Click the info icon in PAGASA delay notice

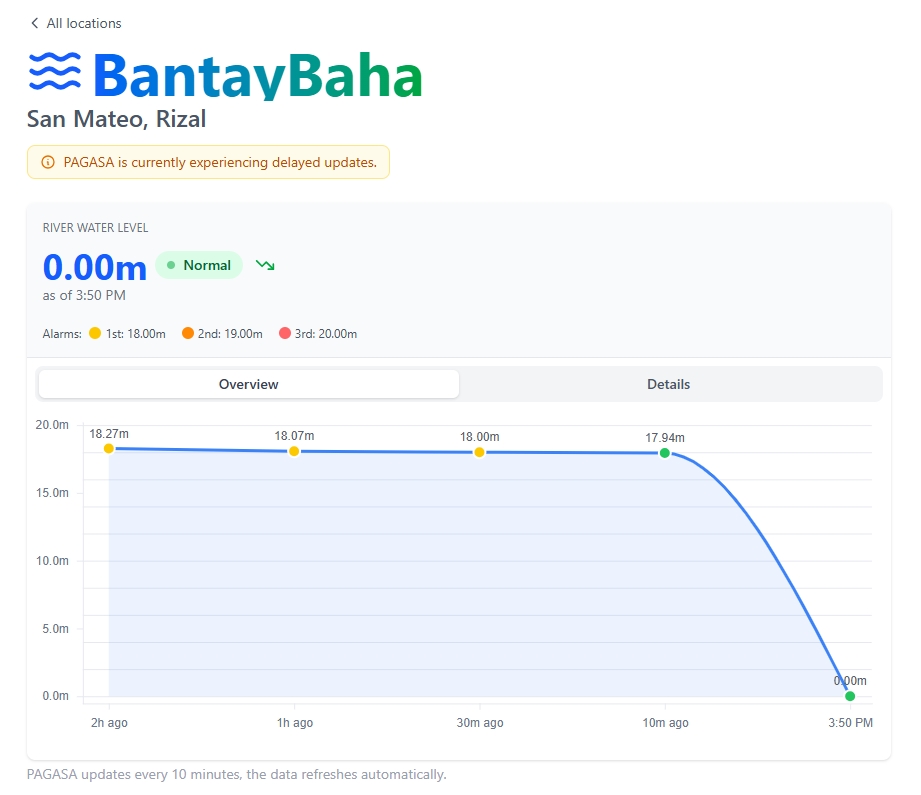48,162
